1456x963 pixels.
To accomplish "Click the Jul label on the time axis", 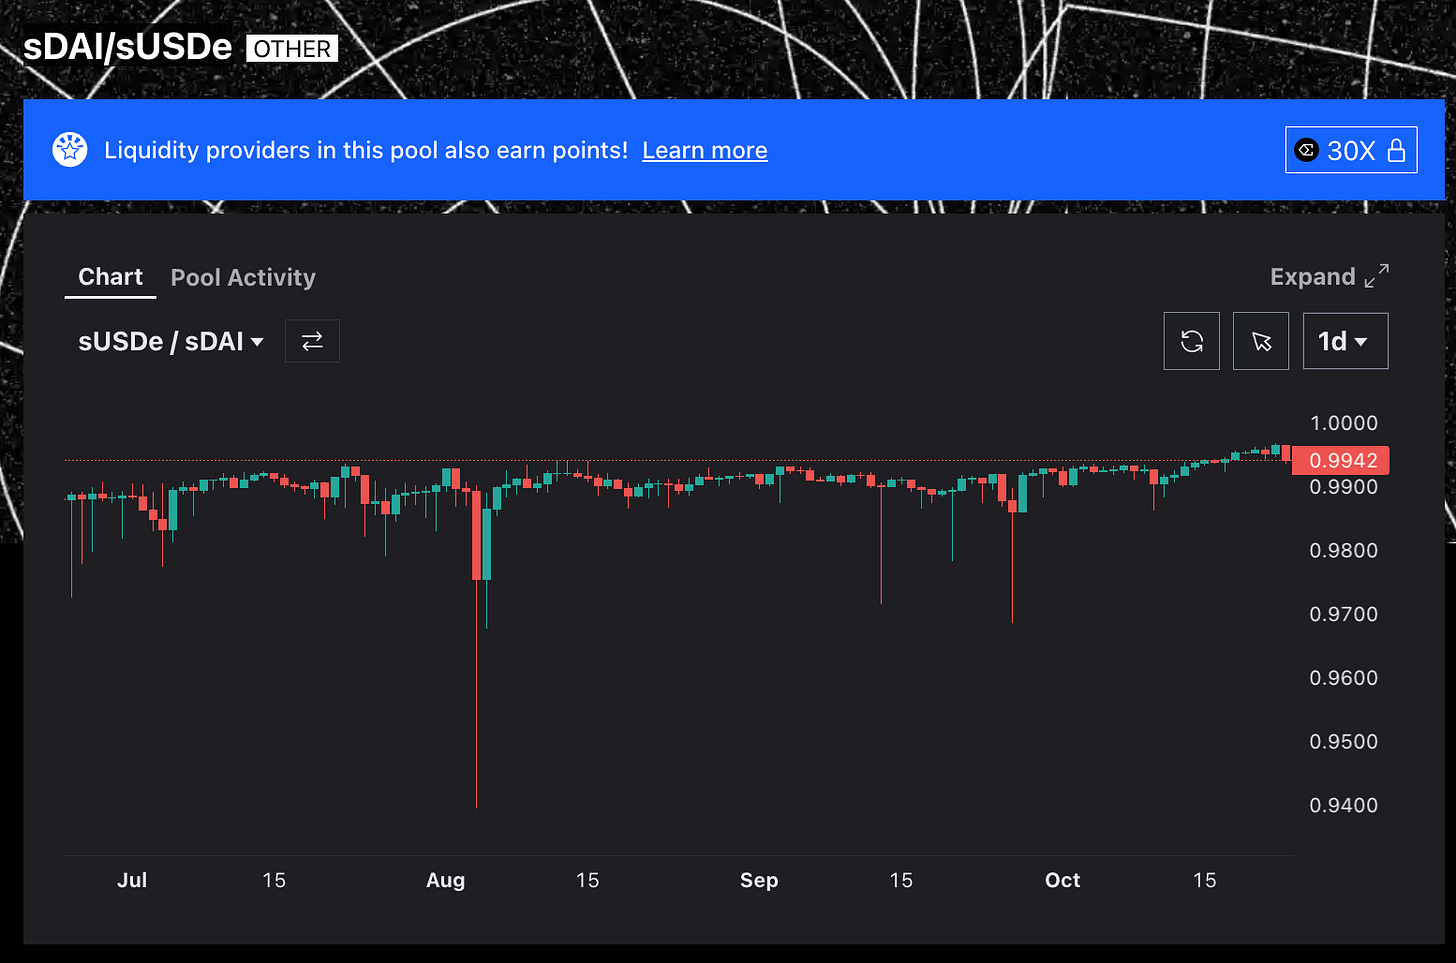I will pyautogui.click(x=132, y=880).
